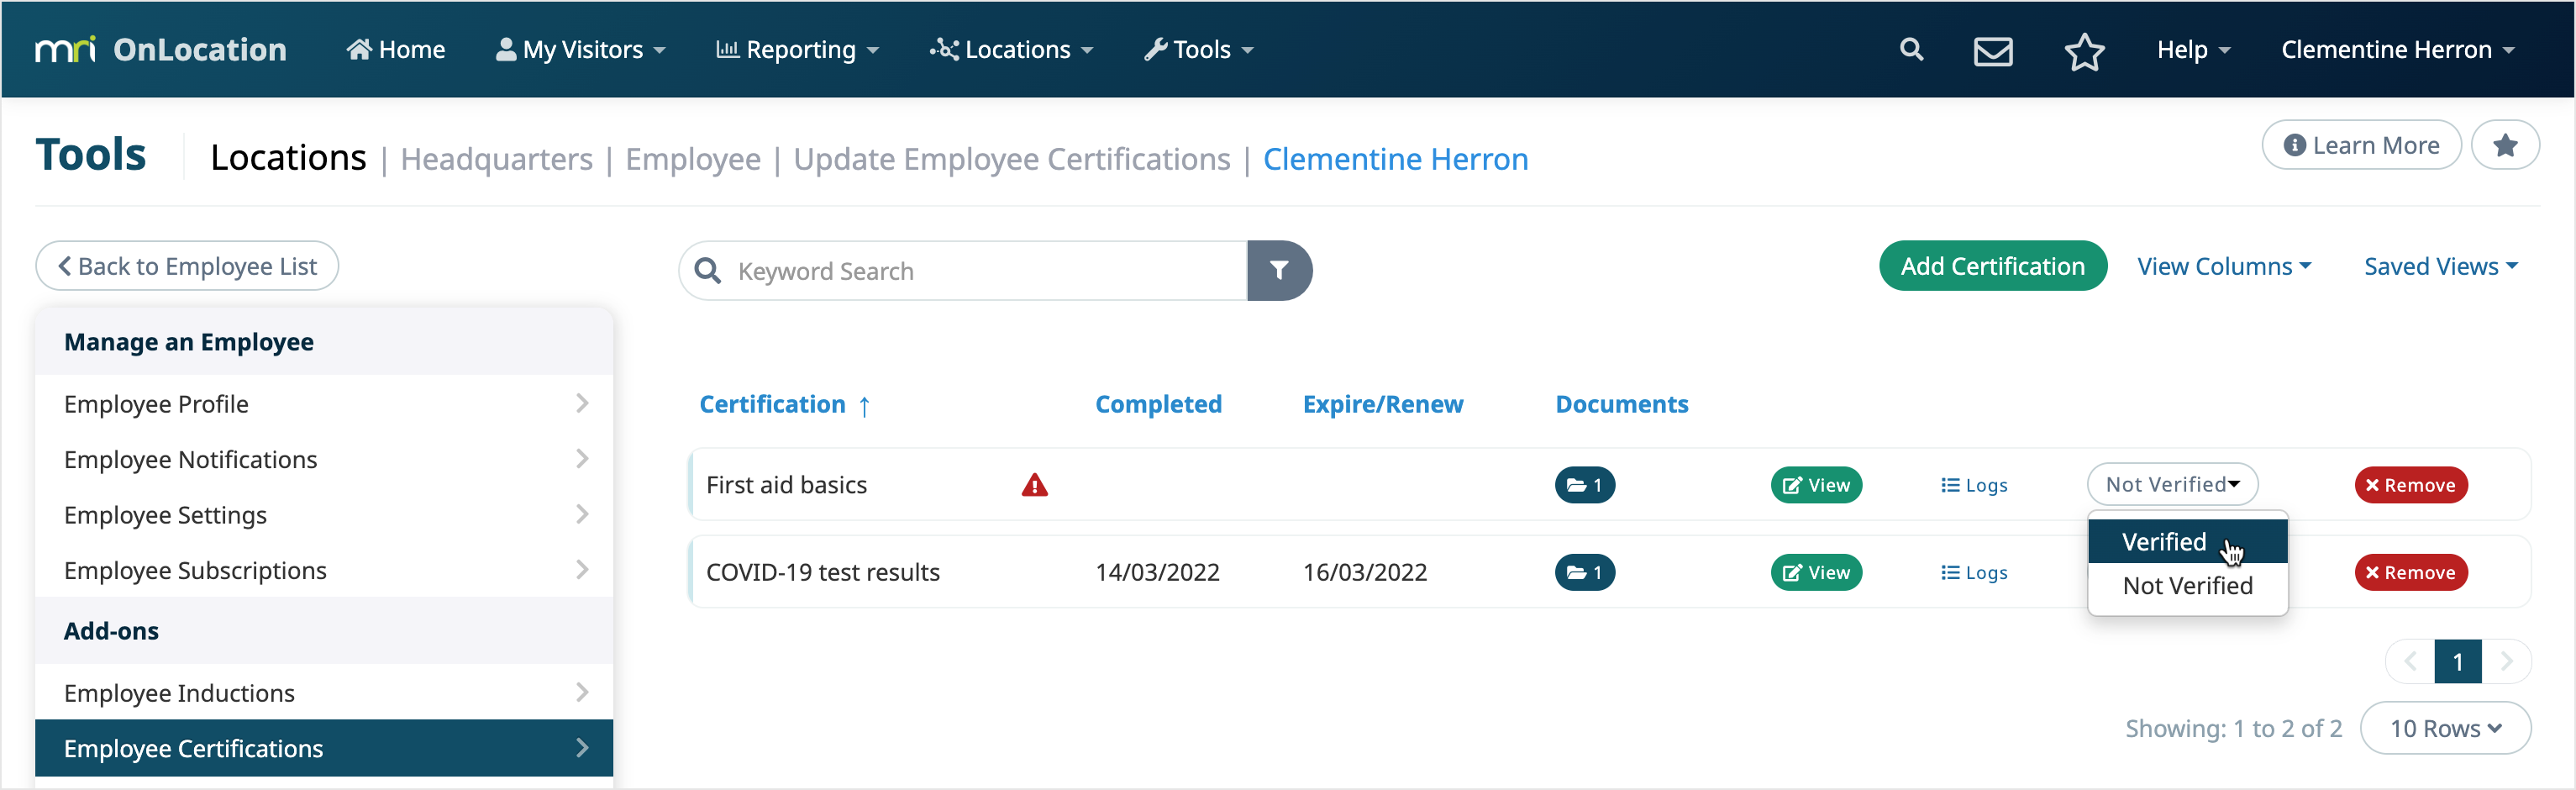
Task: Remove the First aid basics certification
Action: tap(2411, 485)
